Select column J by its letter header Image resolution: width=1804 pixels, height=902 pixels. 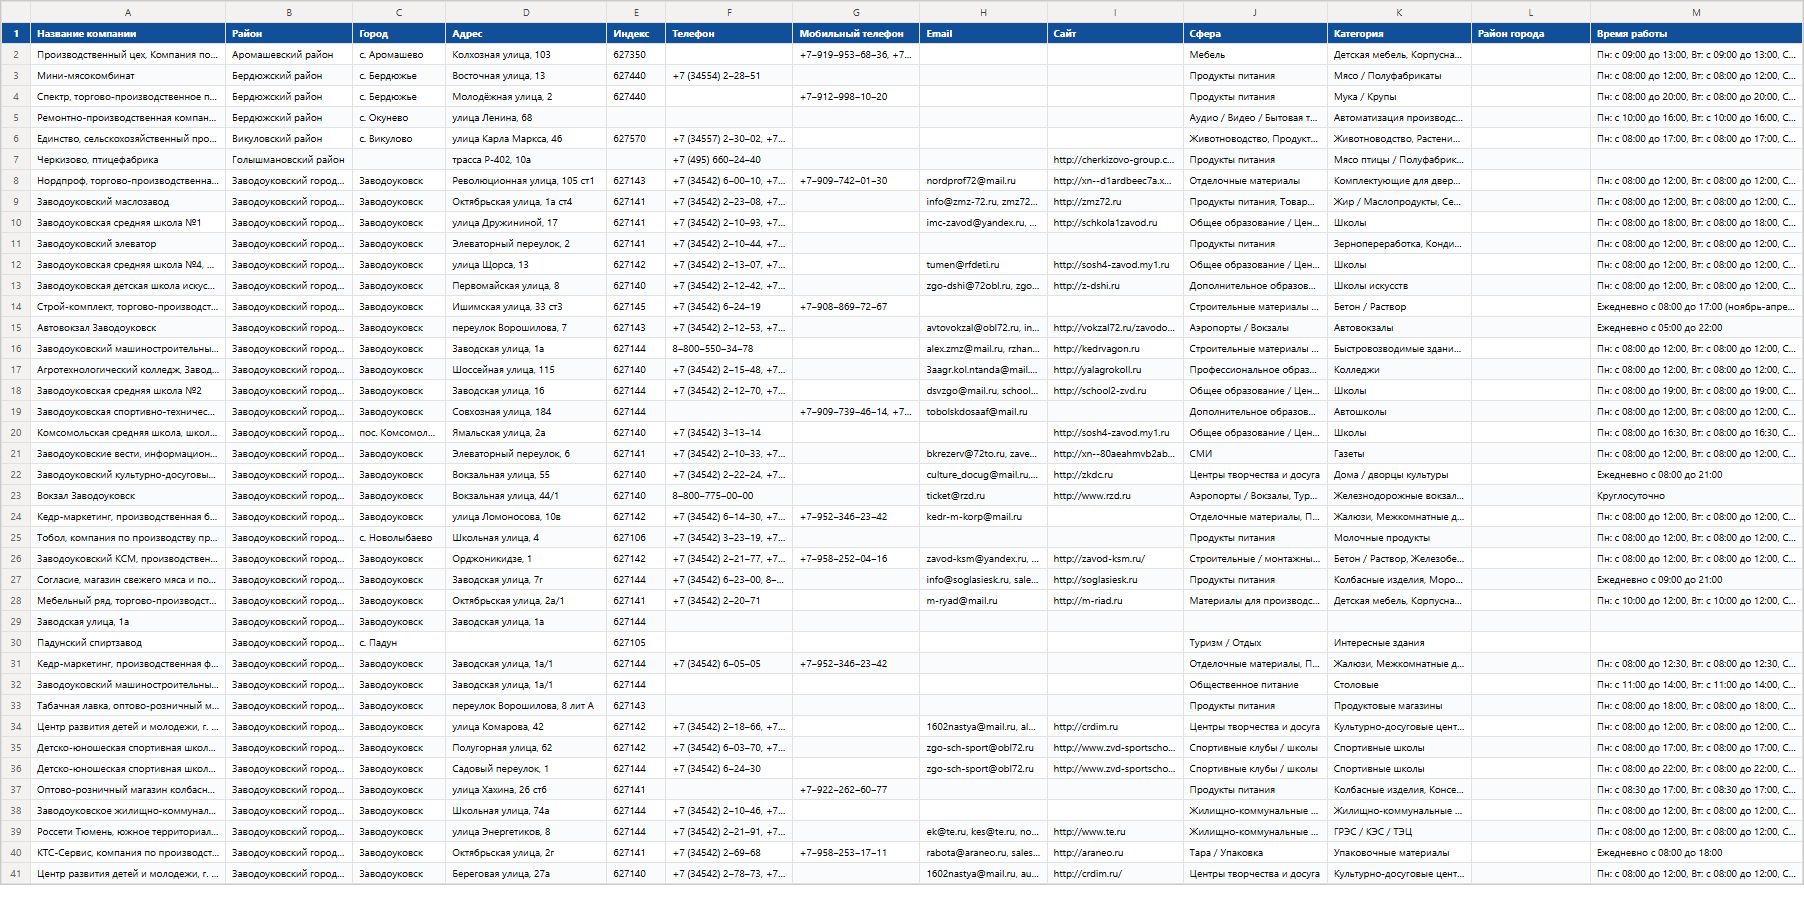[1255, 12]
